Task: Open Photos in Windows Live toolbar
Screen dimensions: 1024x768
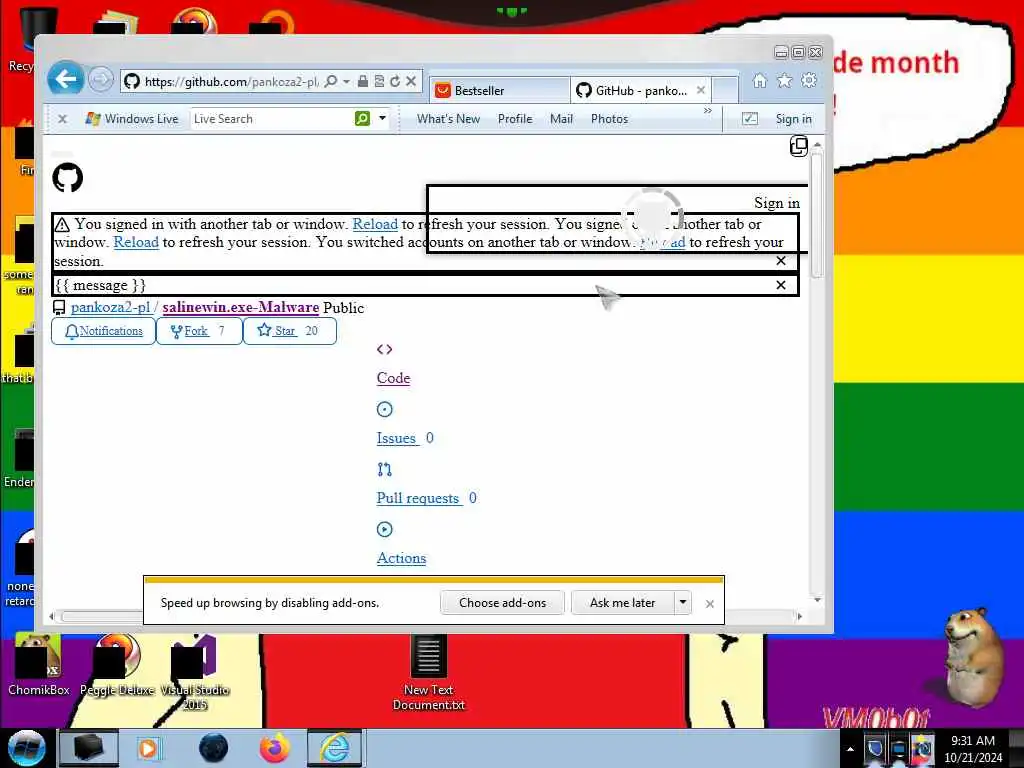Action: coord(609,119)
